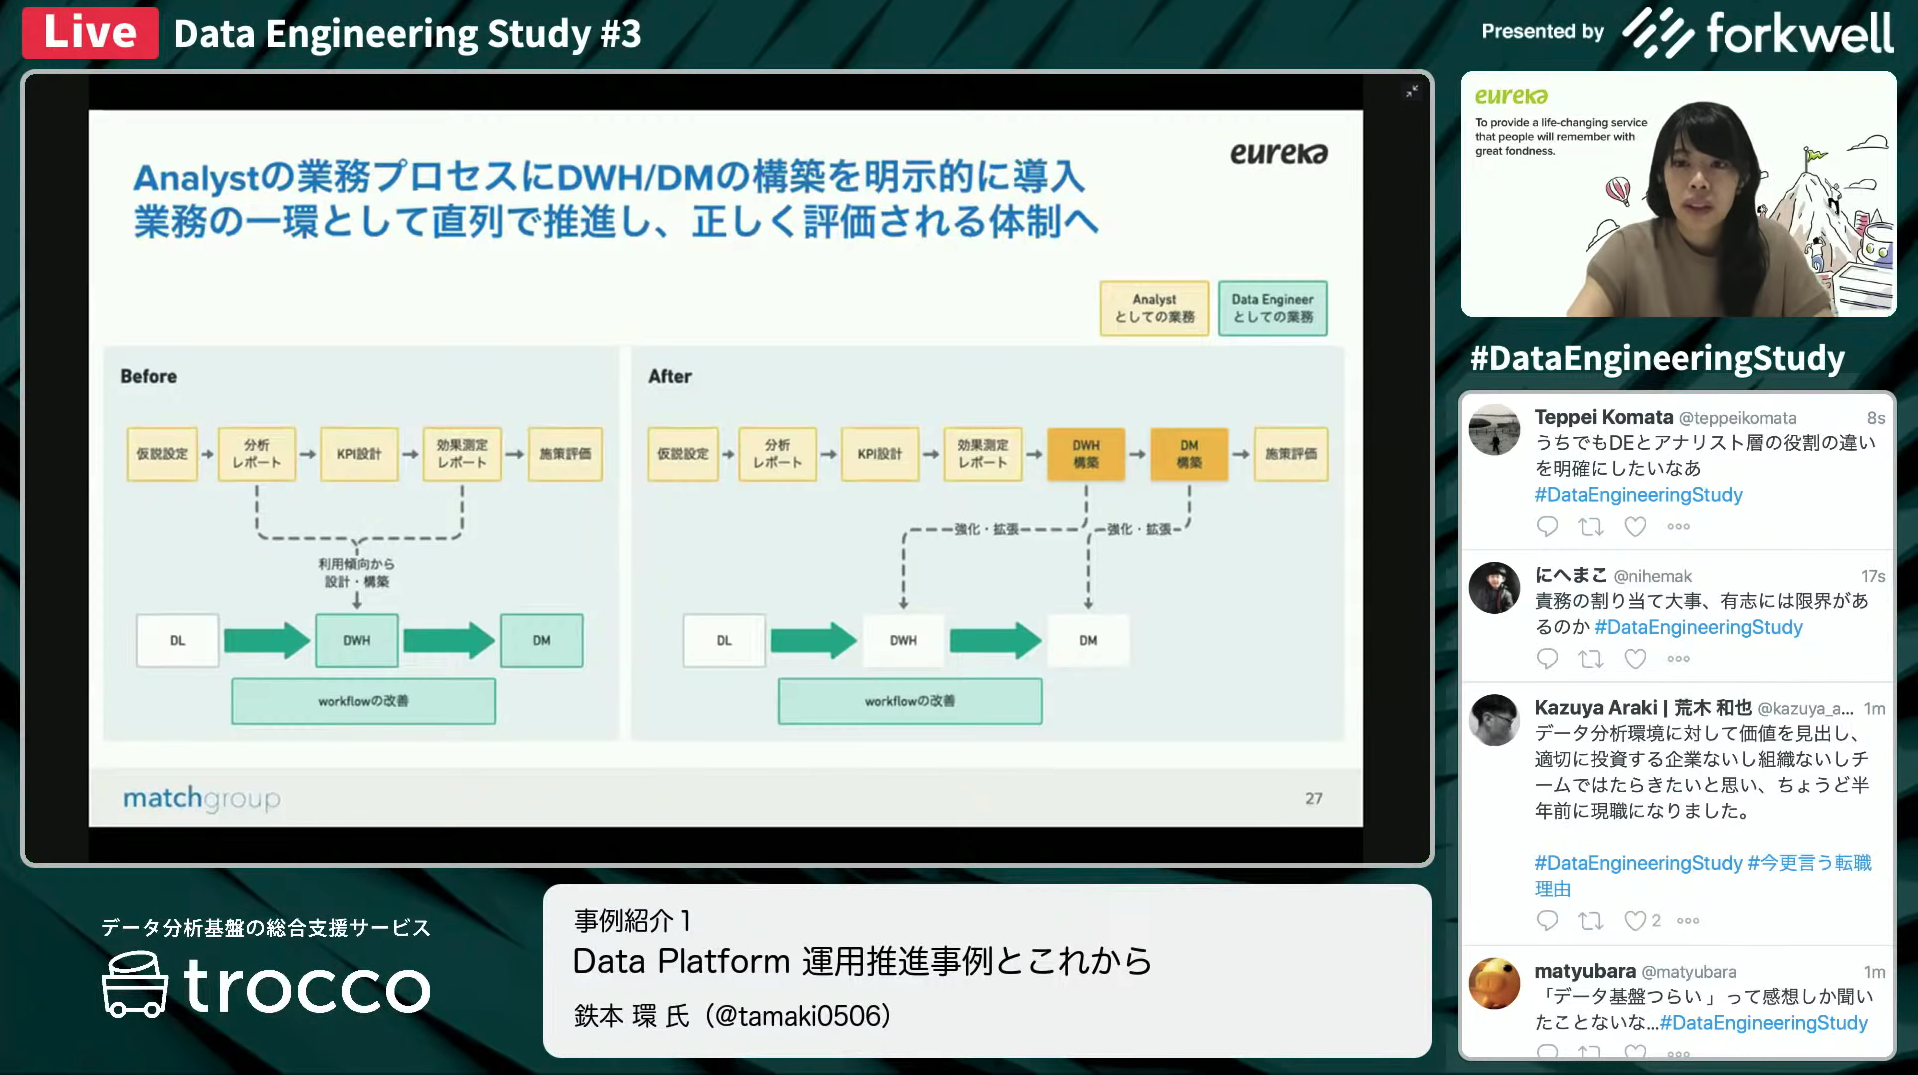Click the Teppei Komata display name
Image resolution: width=1918 pixels, height=1075 pixels.
[1603, 417]
